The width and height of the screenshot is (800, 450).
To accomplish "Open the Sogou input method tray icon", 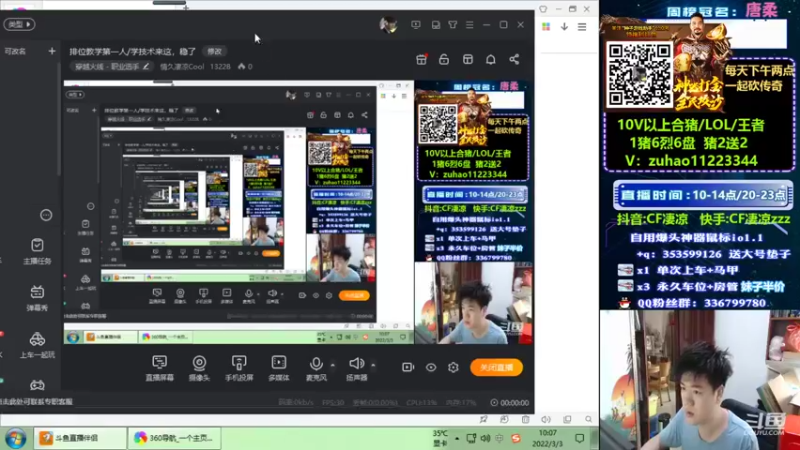I will point(516,438).
